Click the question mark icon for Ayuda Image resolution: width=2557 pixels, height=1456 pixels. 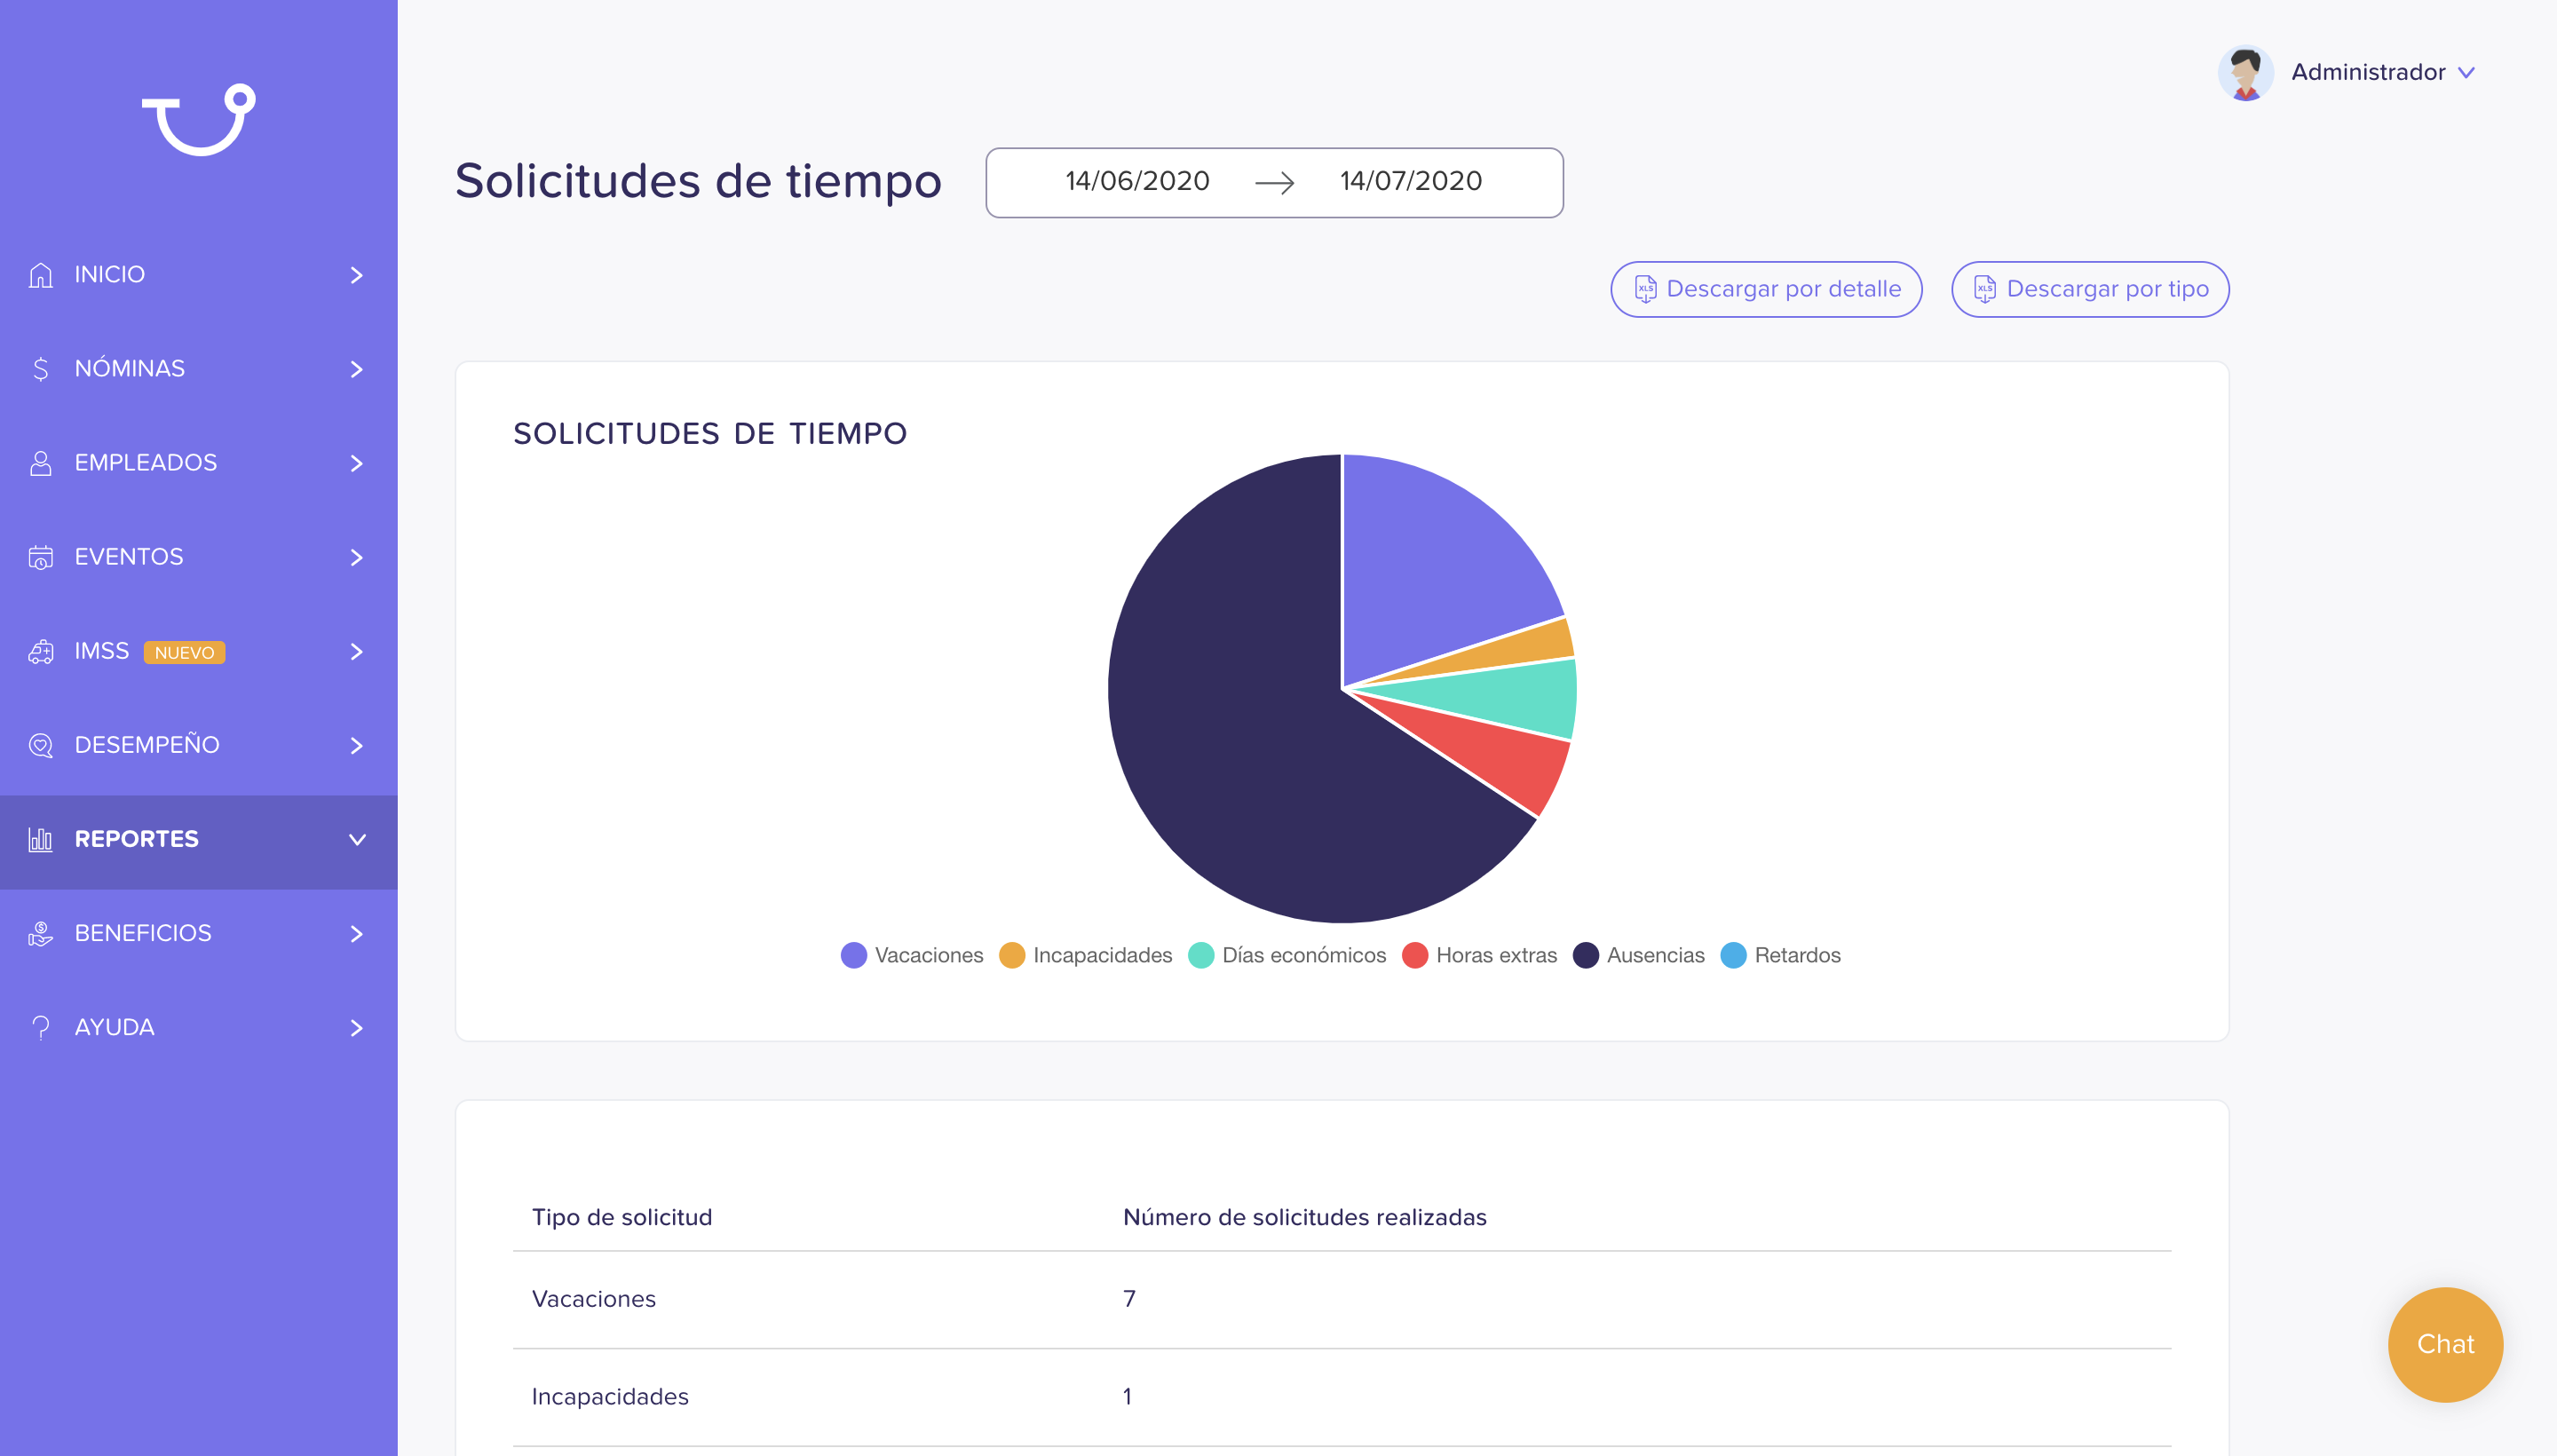pos(40,1027)
